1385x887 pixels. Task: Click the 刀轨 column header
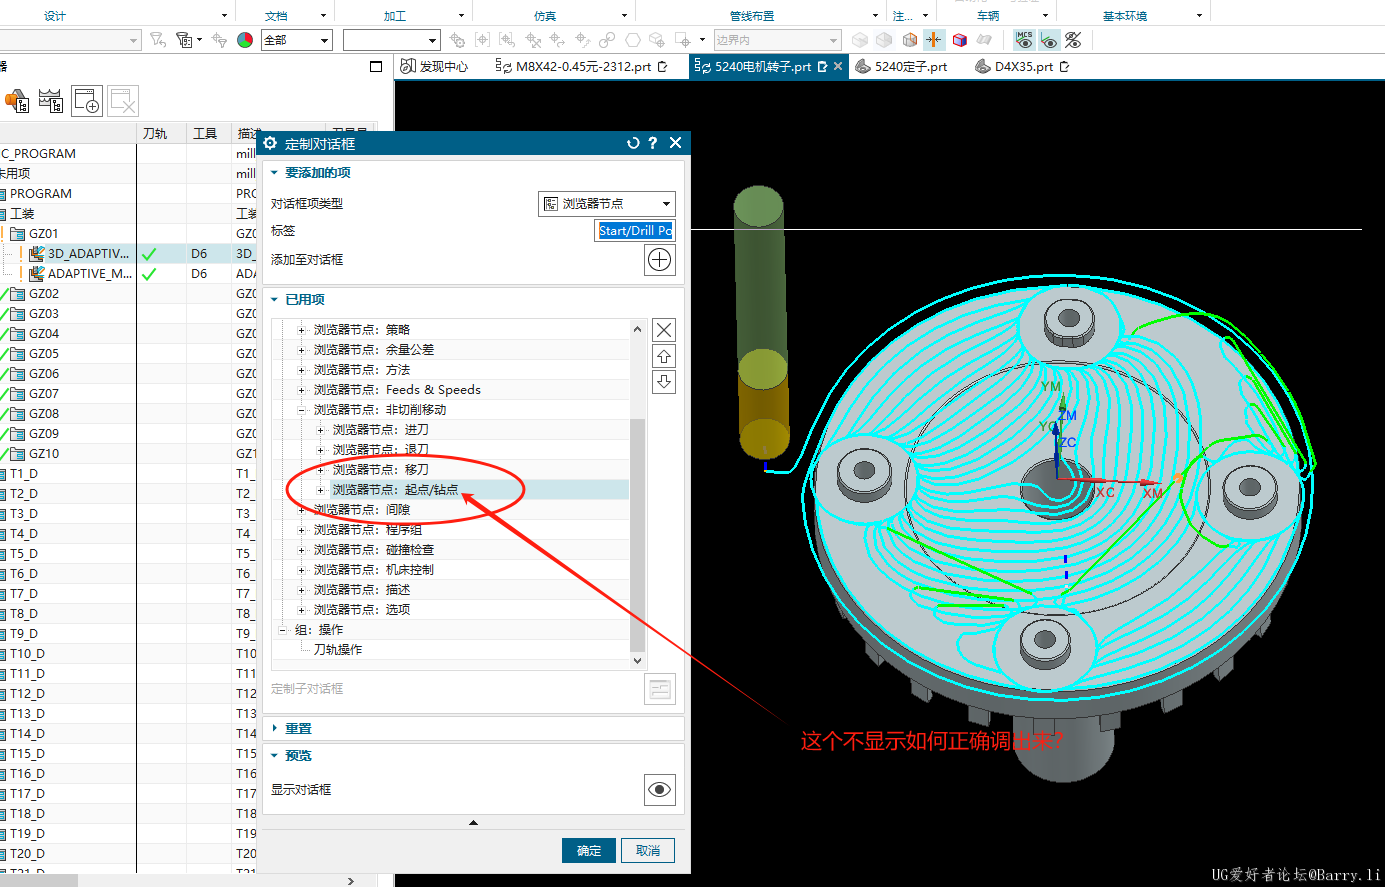155,133
